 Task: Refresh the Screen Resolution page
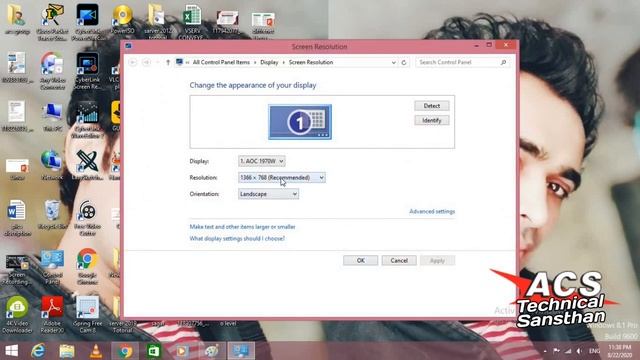(x=404, y=62)
